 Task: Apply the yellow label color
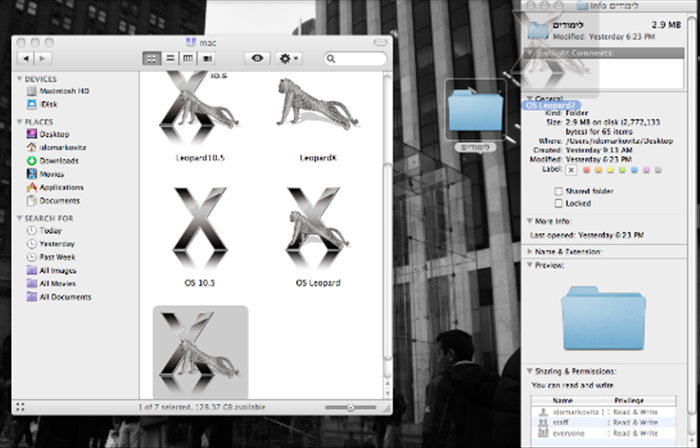610,170
